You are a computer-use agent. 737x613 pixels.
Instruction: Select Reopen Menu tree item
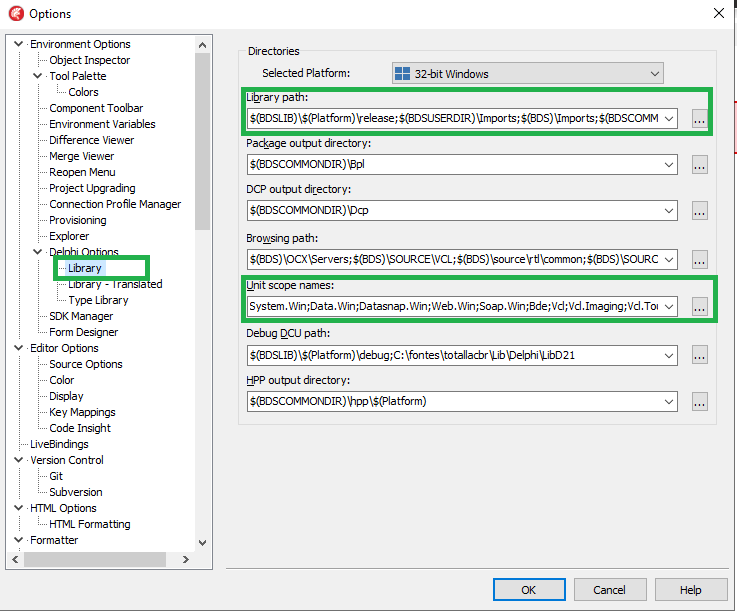(82, 172)
